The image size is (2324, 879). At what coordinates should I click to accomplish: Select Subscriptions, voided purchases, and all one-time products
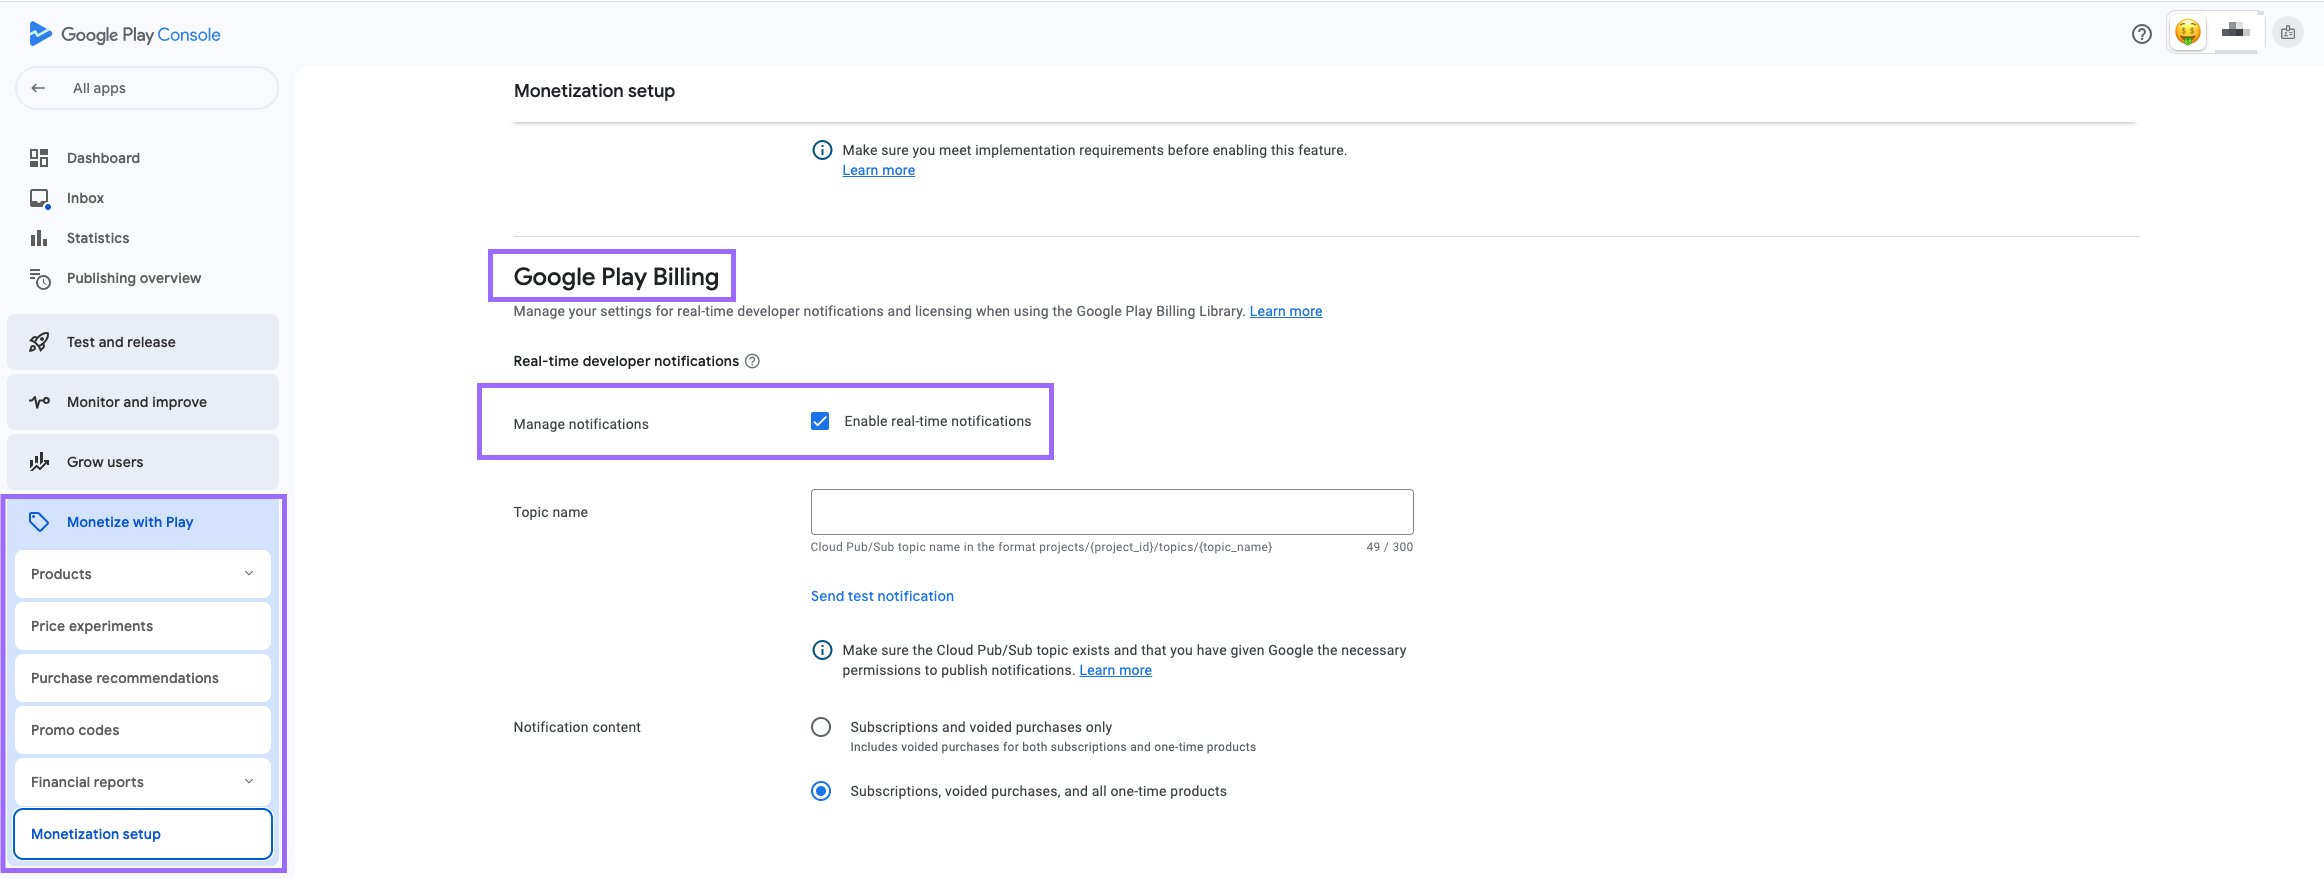tap(821, 791)
